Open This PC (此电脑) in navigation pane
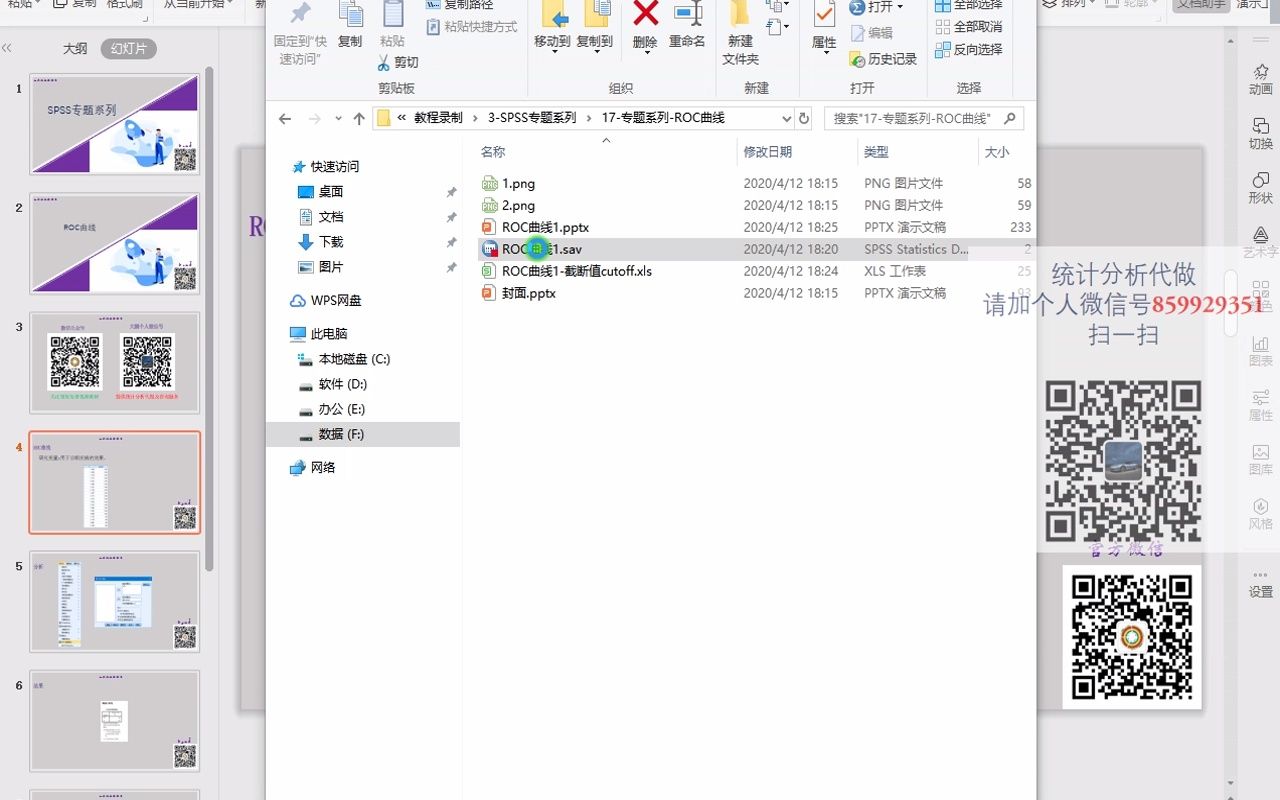Screen dimensions: 1280x800 click(329, 334)
